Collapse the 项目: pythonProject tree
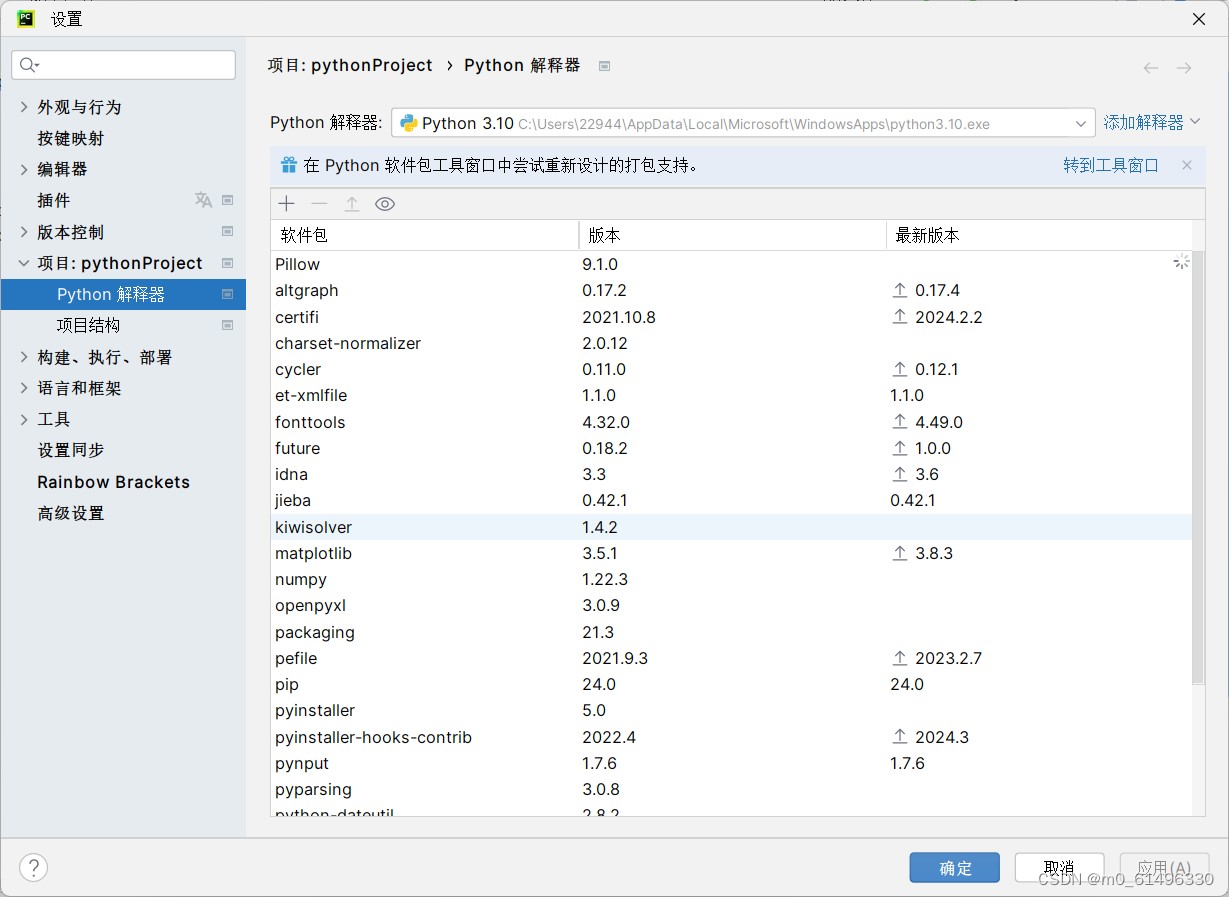This screenshot has height=897, width=1229. [22, 263]
